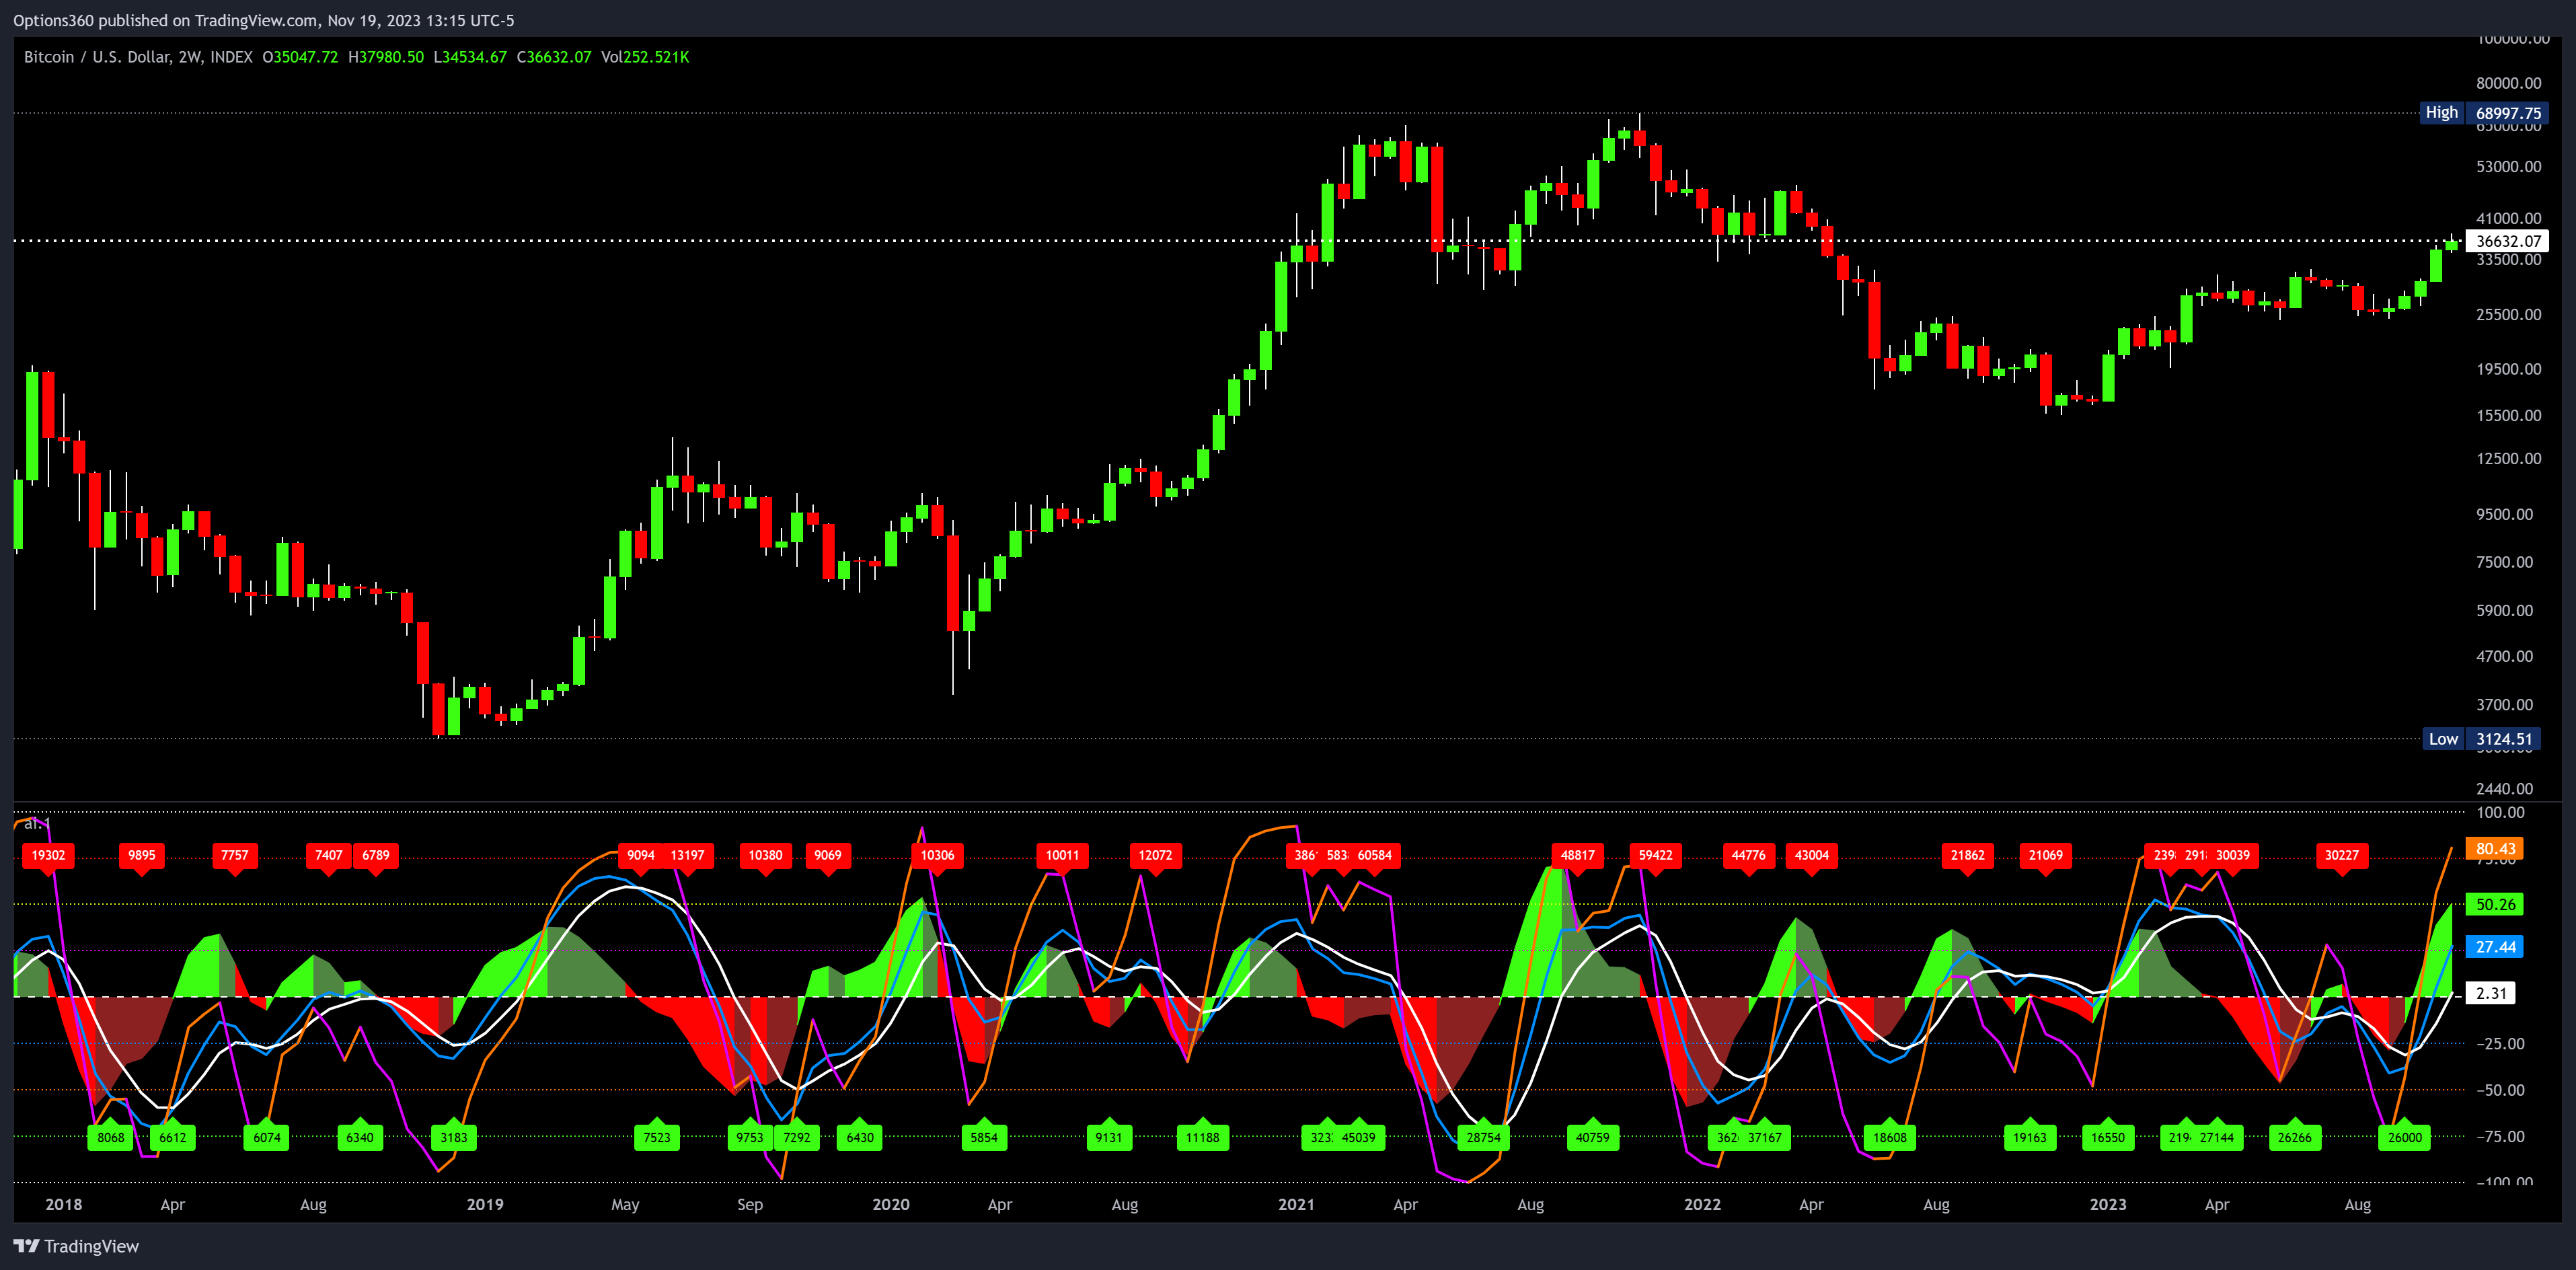This screenshot has width=2576, height=1270.
Task: Click the red sell marker 9069
Action: 828,856
